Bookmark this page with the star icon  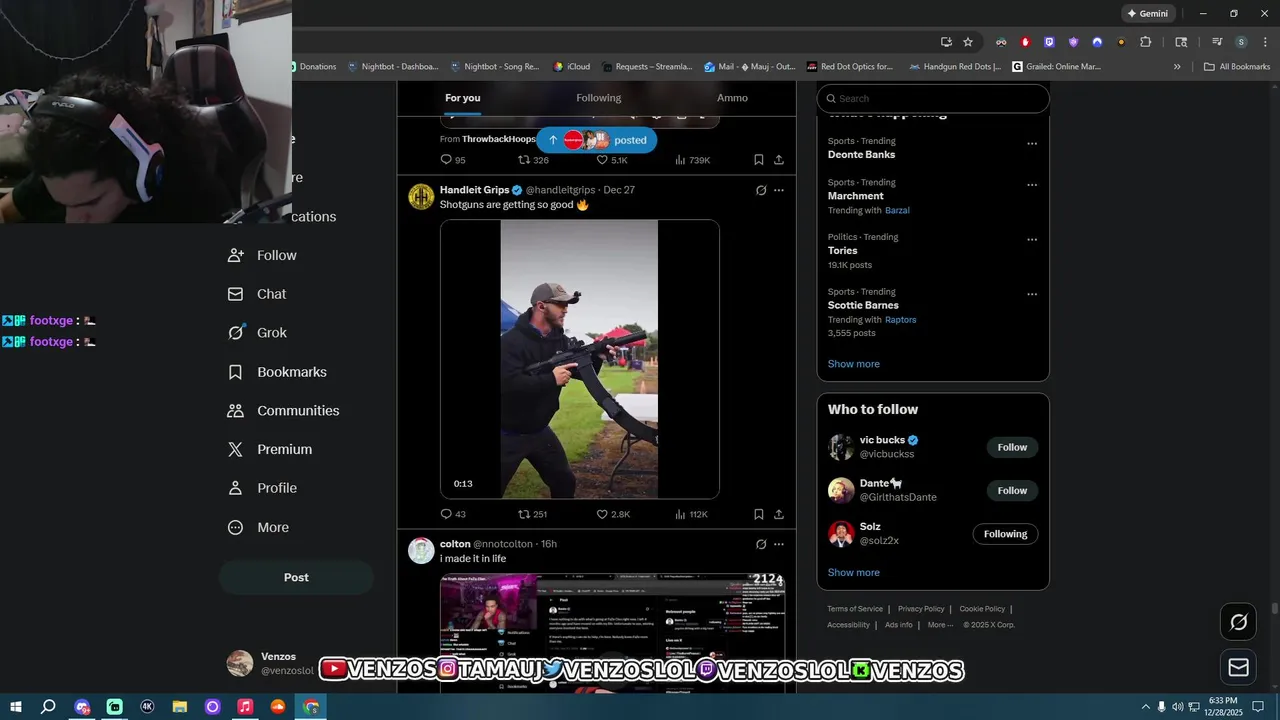pos(968,42)
